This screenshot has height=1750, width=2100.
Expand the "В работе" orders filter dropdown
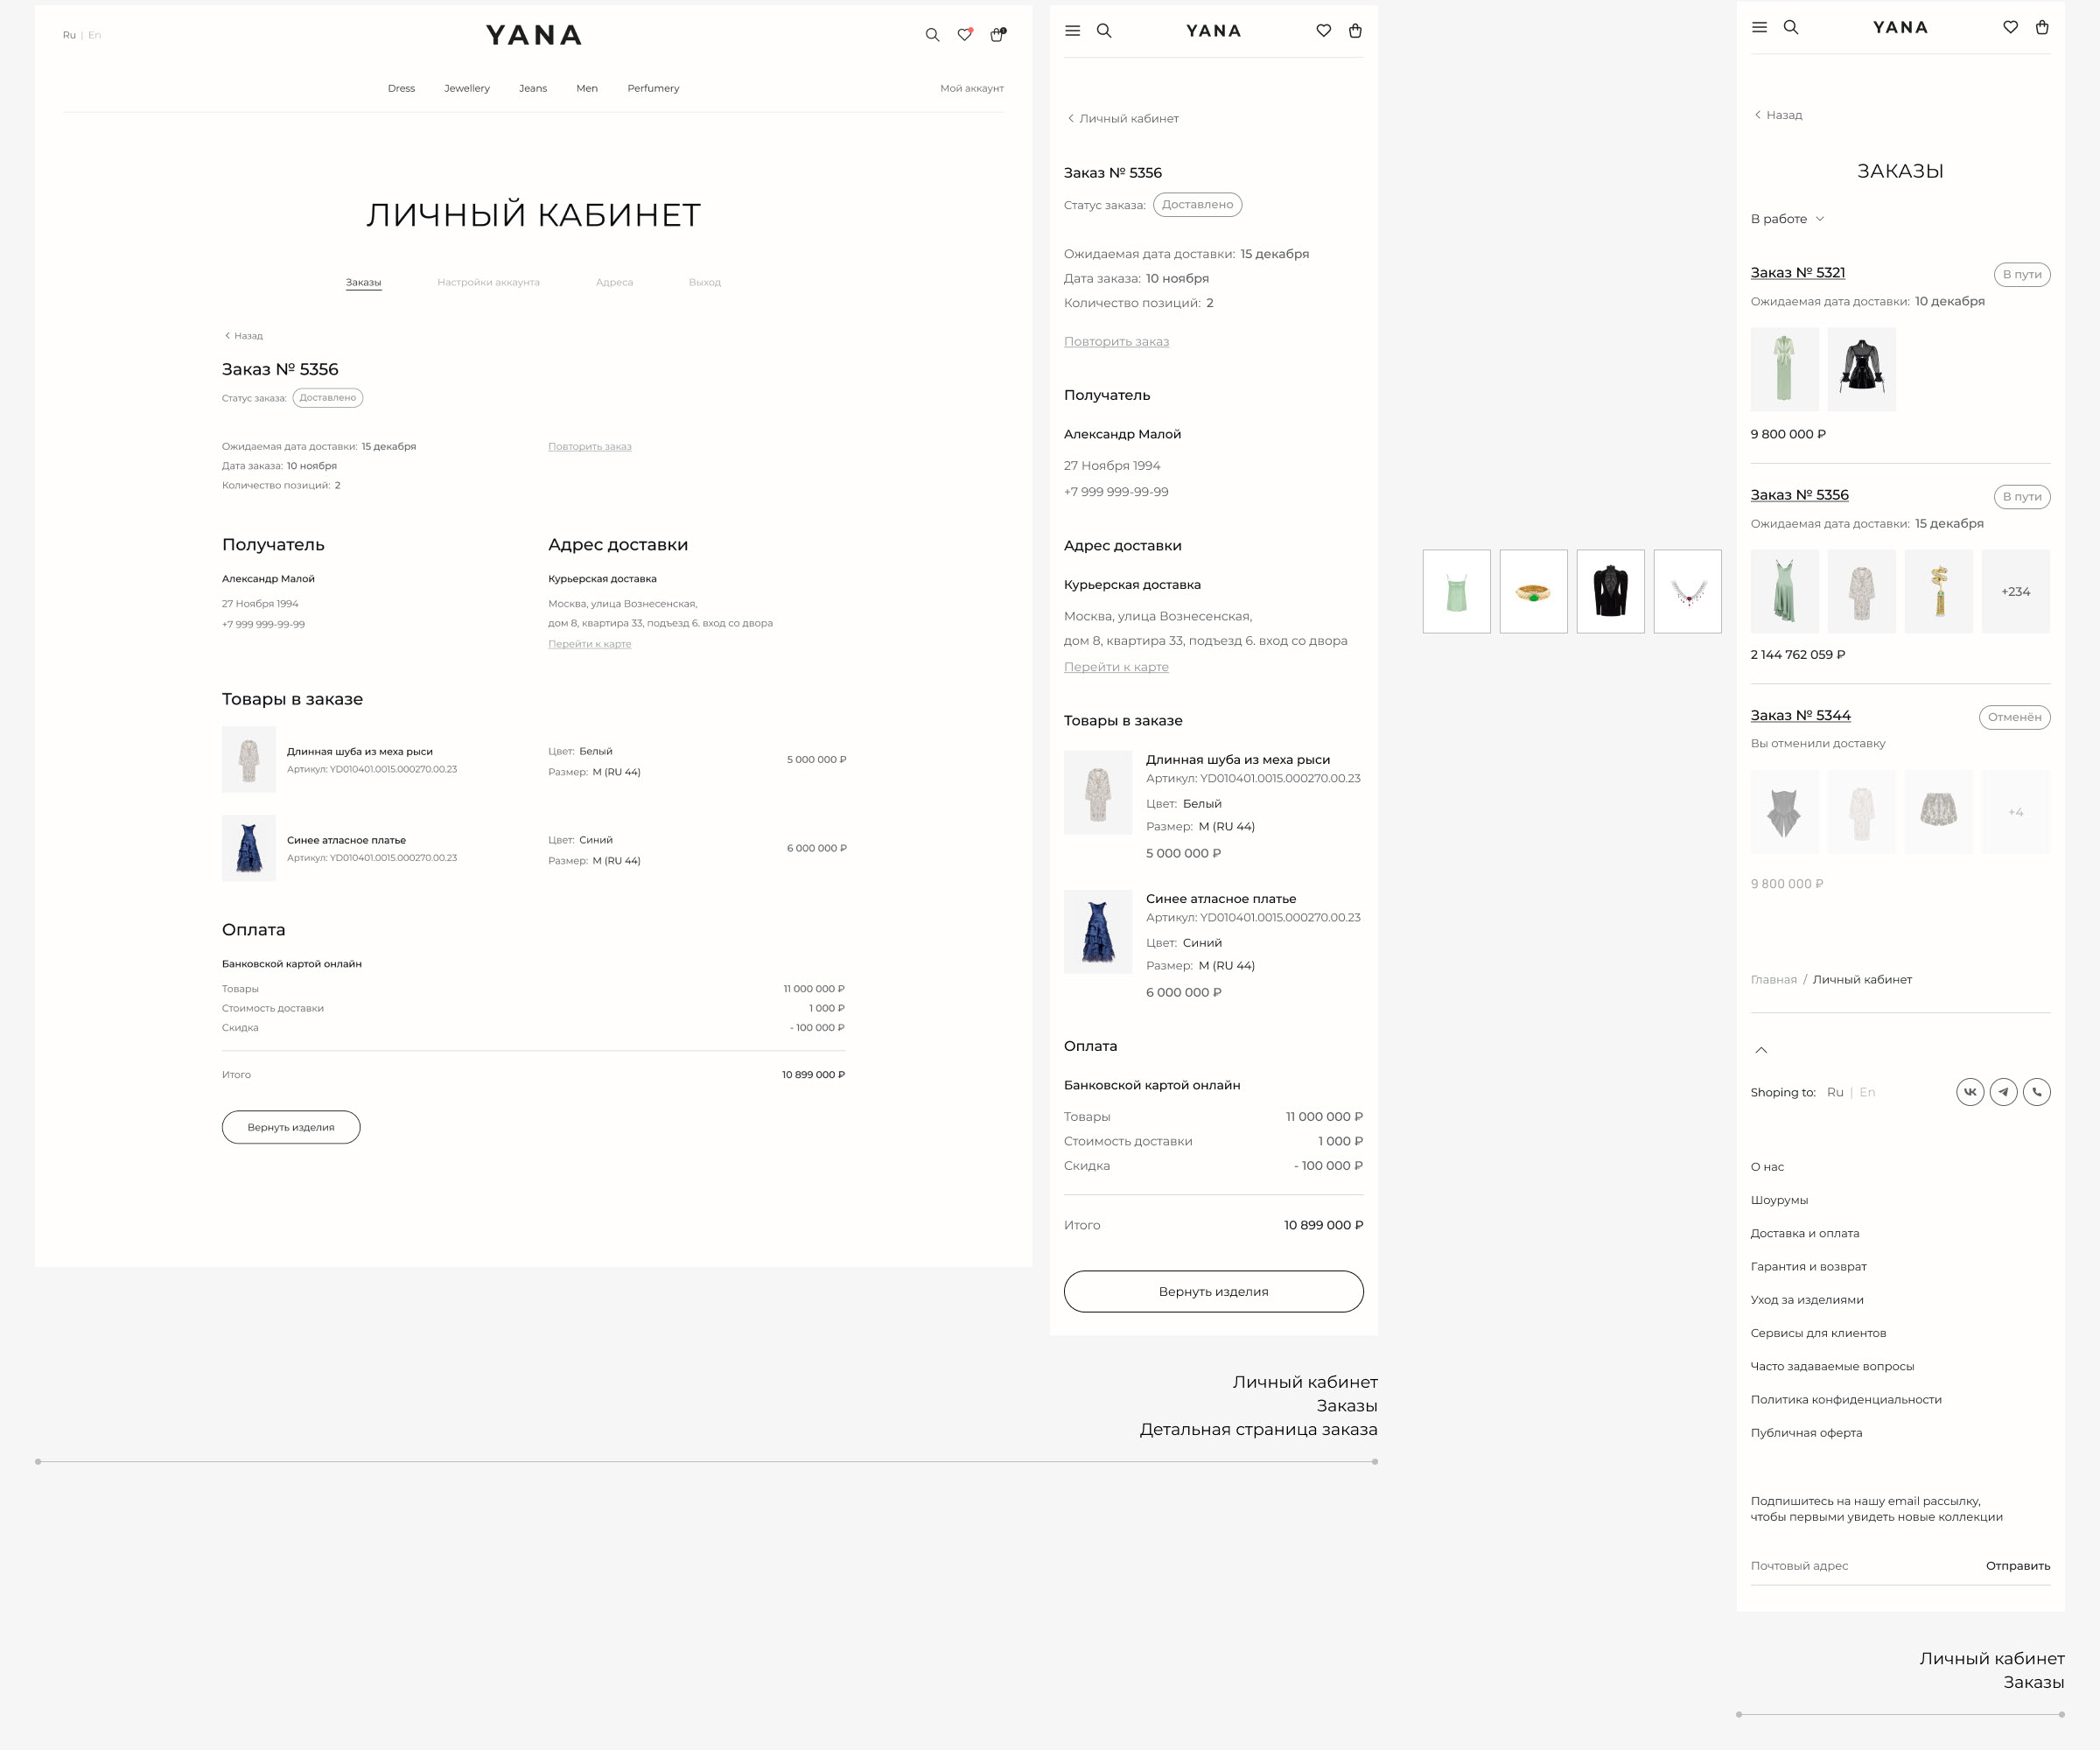1787,219
